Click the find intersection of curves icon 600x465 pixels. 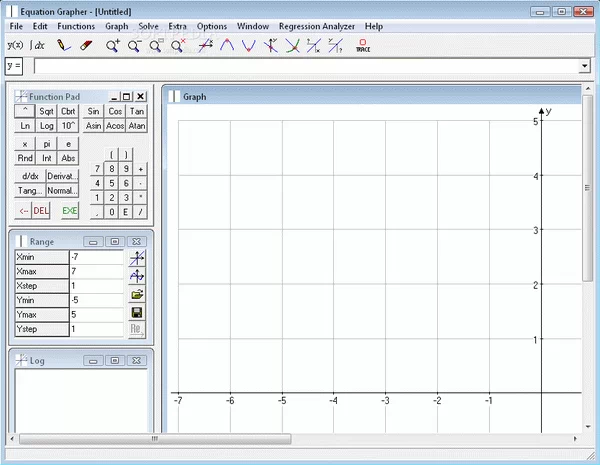click(293, 46)
